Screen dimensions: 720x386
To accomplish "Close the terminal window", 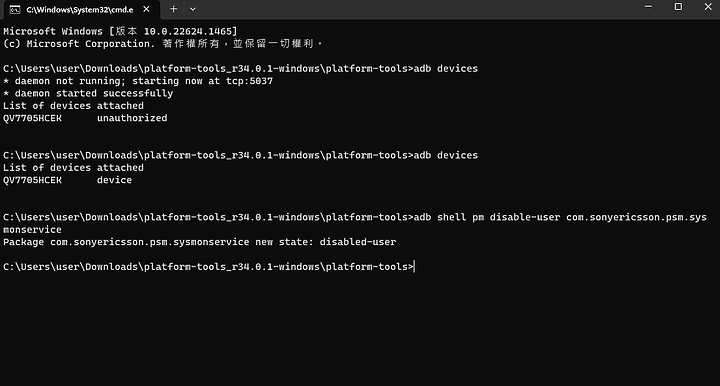I will click(x=708, y=7).
